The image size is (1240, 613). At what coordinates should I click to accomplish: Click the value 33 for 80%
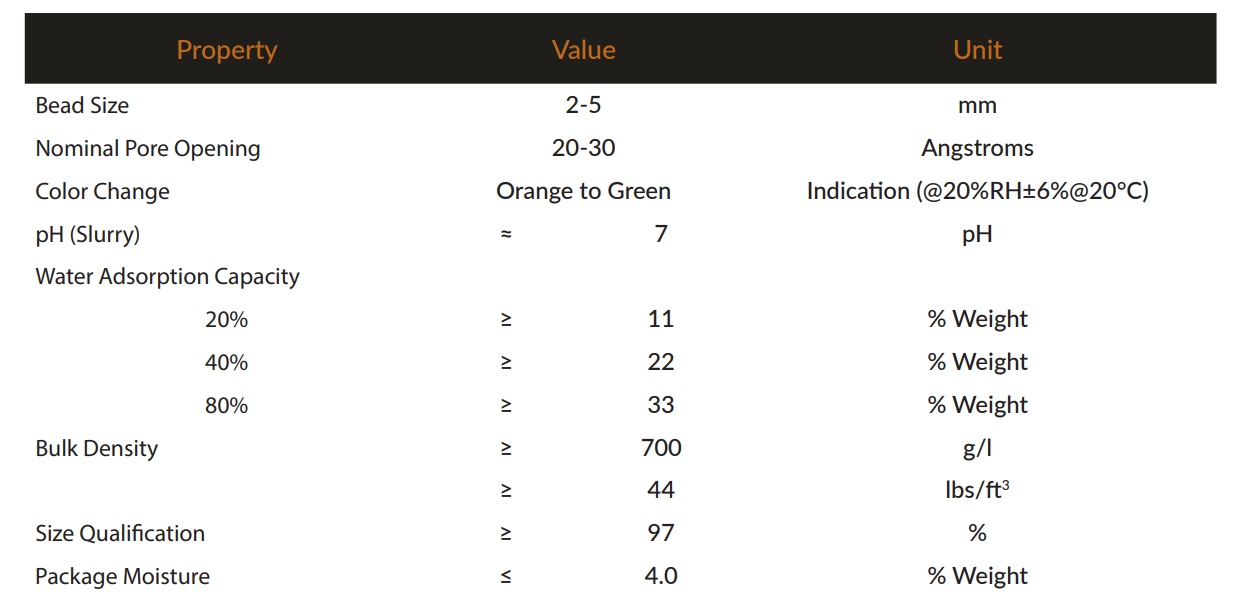[661, 405]
